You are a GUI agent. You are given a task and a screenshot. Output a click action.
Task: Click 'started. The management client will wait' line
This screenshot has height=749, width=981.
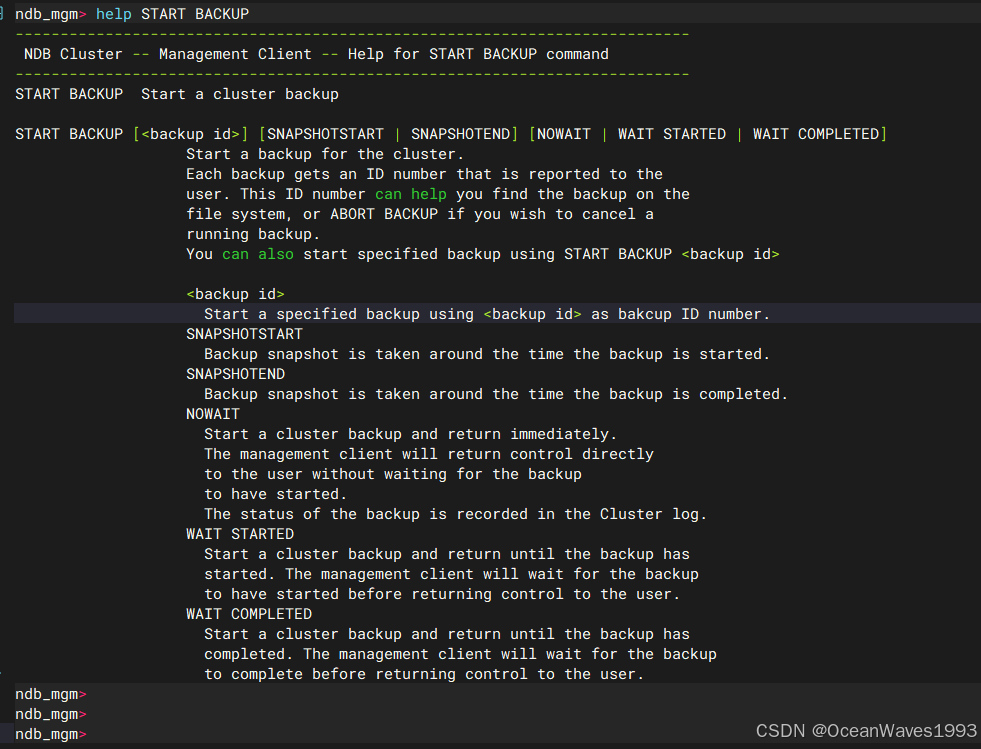(x=452, y=574)
